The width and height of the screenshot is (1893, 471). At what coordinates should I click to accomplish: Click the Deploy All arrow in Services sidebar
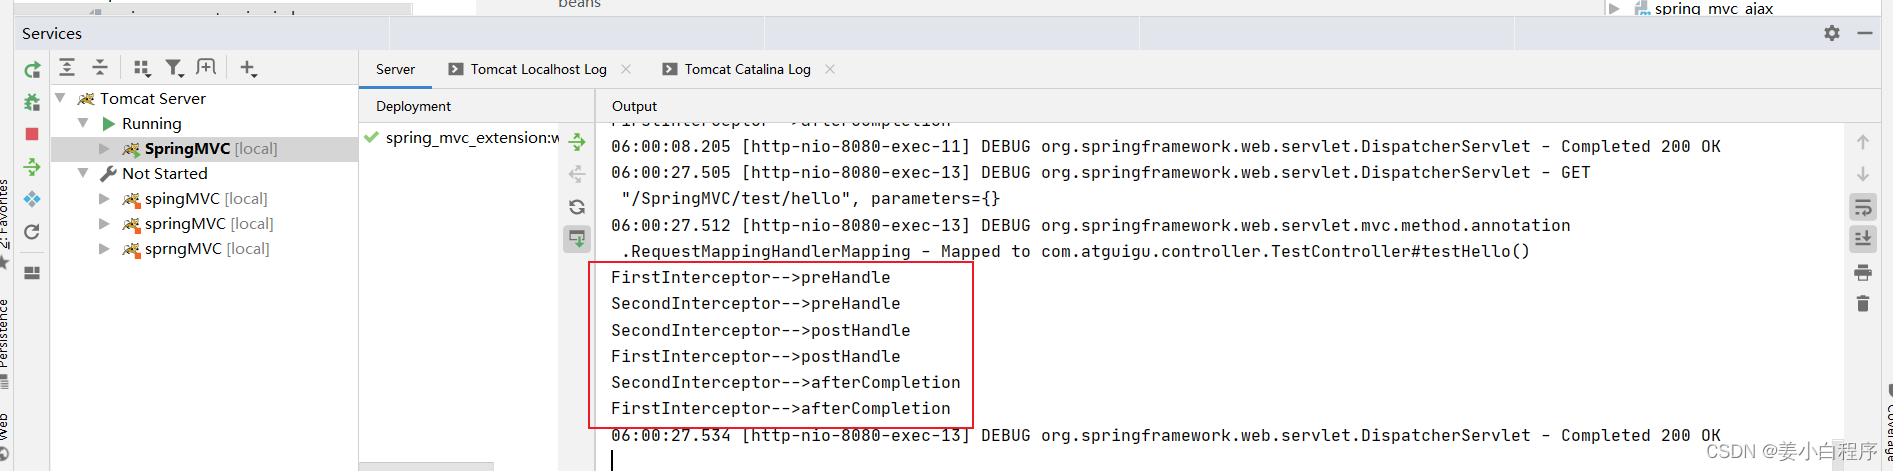click(x=32, y=166)
